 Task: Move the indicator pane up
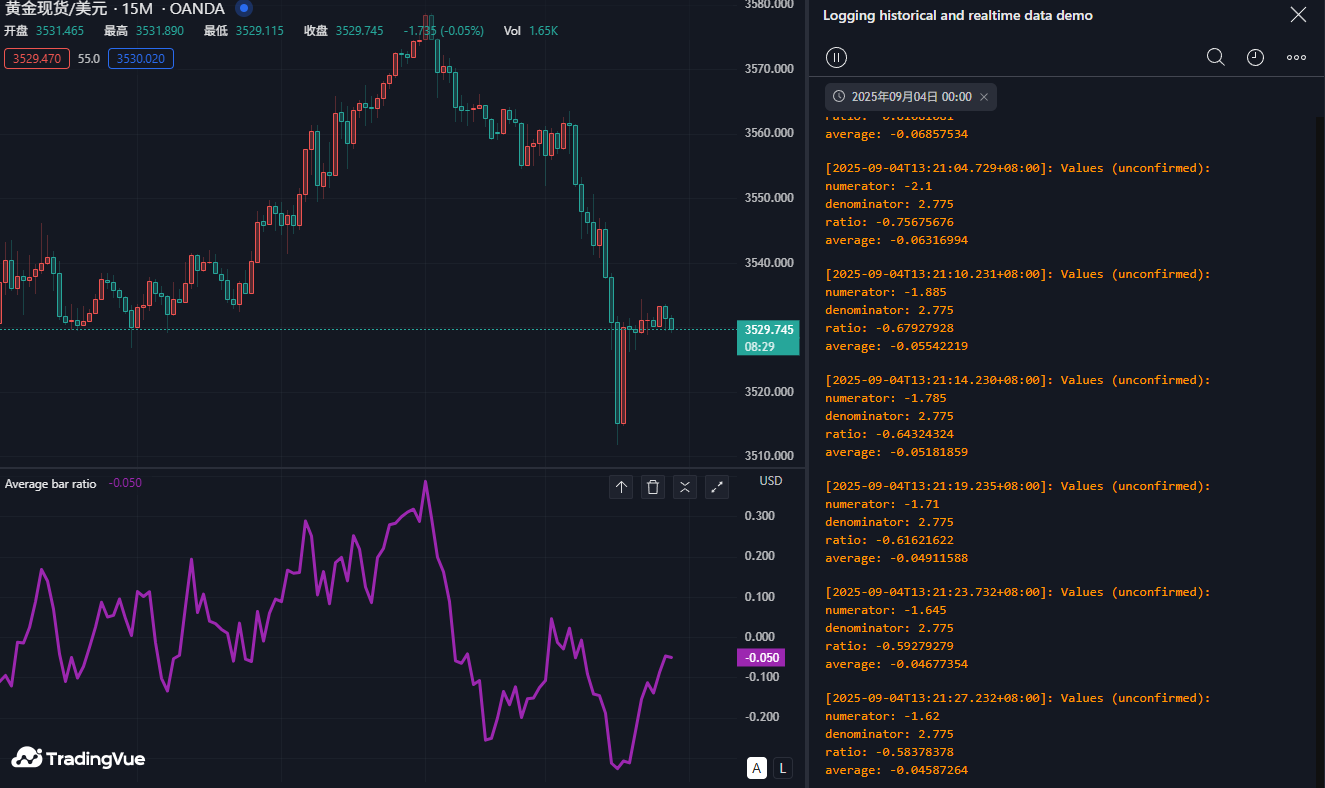pos(621,487)
